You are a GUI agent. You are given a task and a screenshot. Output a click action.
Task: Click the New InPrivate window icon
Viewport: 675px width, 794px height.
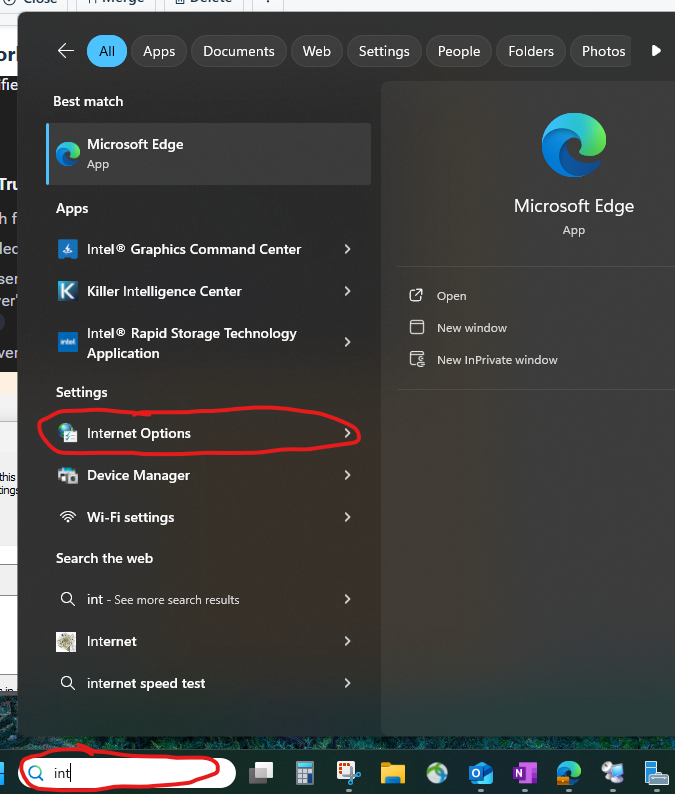[417, 359]
